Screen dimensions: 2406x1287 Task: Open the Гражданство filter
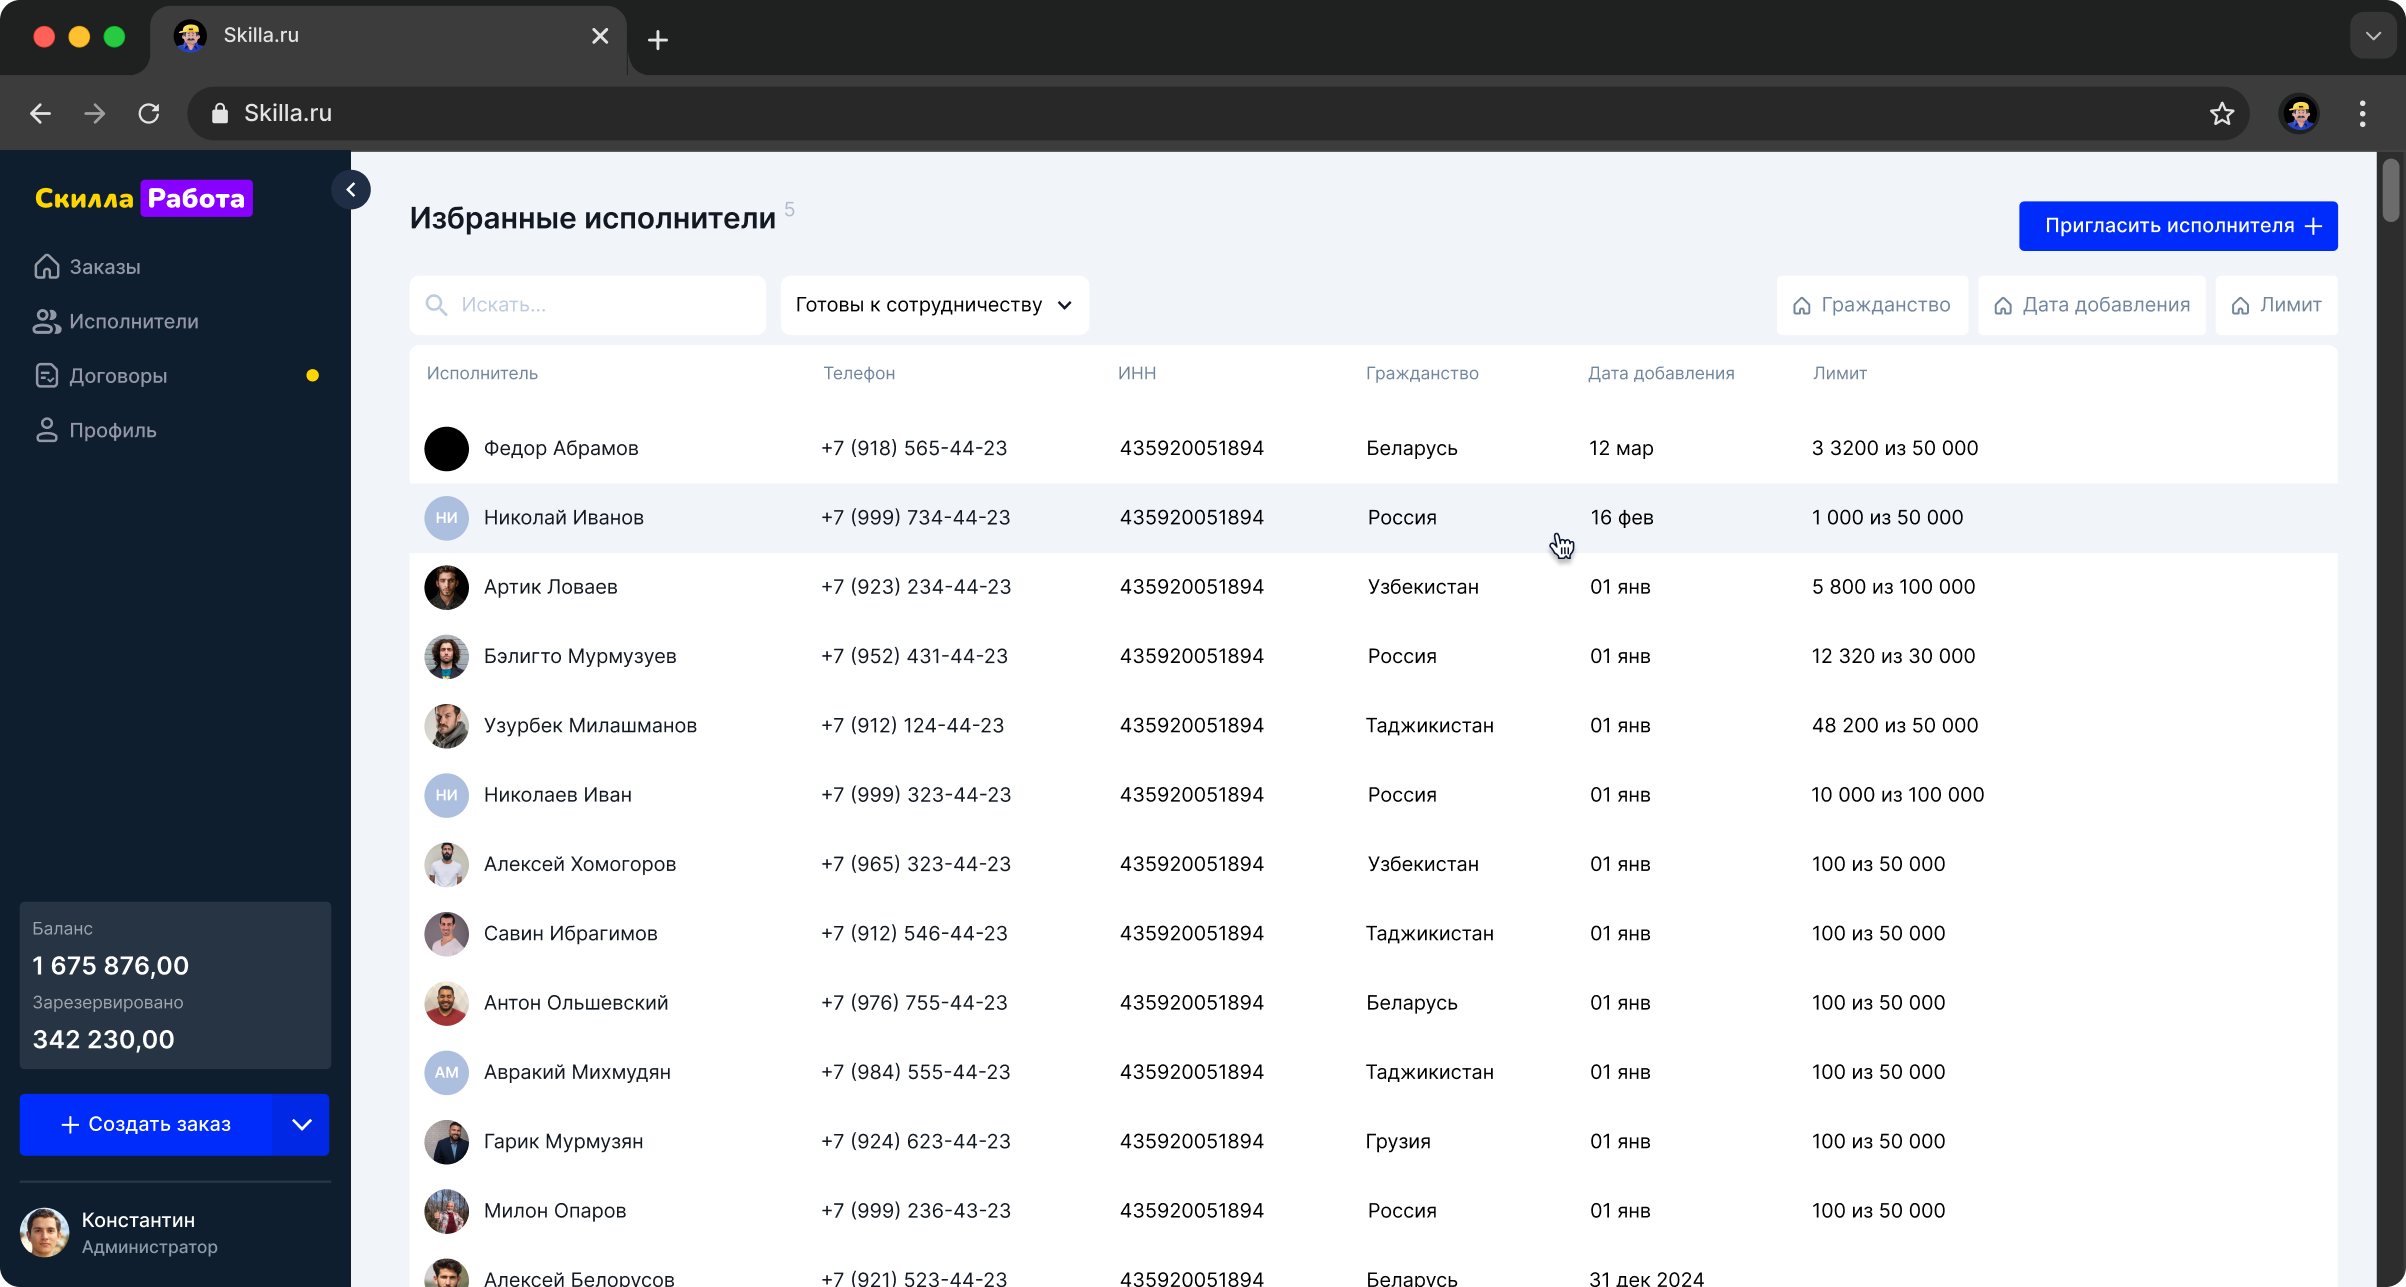click(x=1871, y=305)
